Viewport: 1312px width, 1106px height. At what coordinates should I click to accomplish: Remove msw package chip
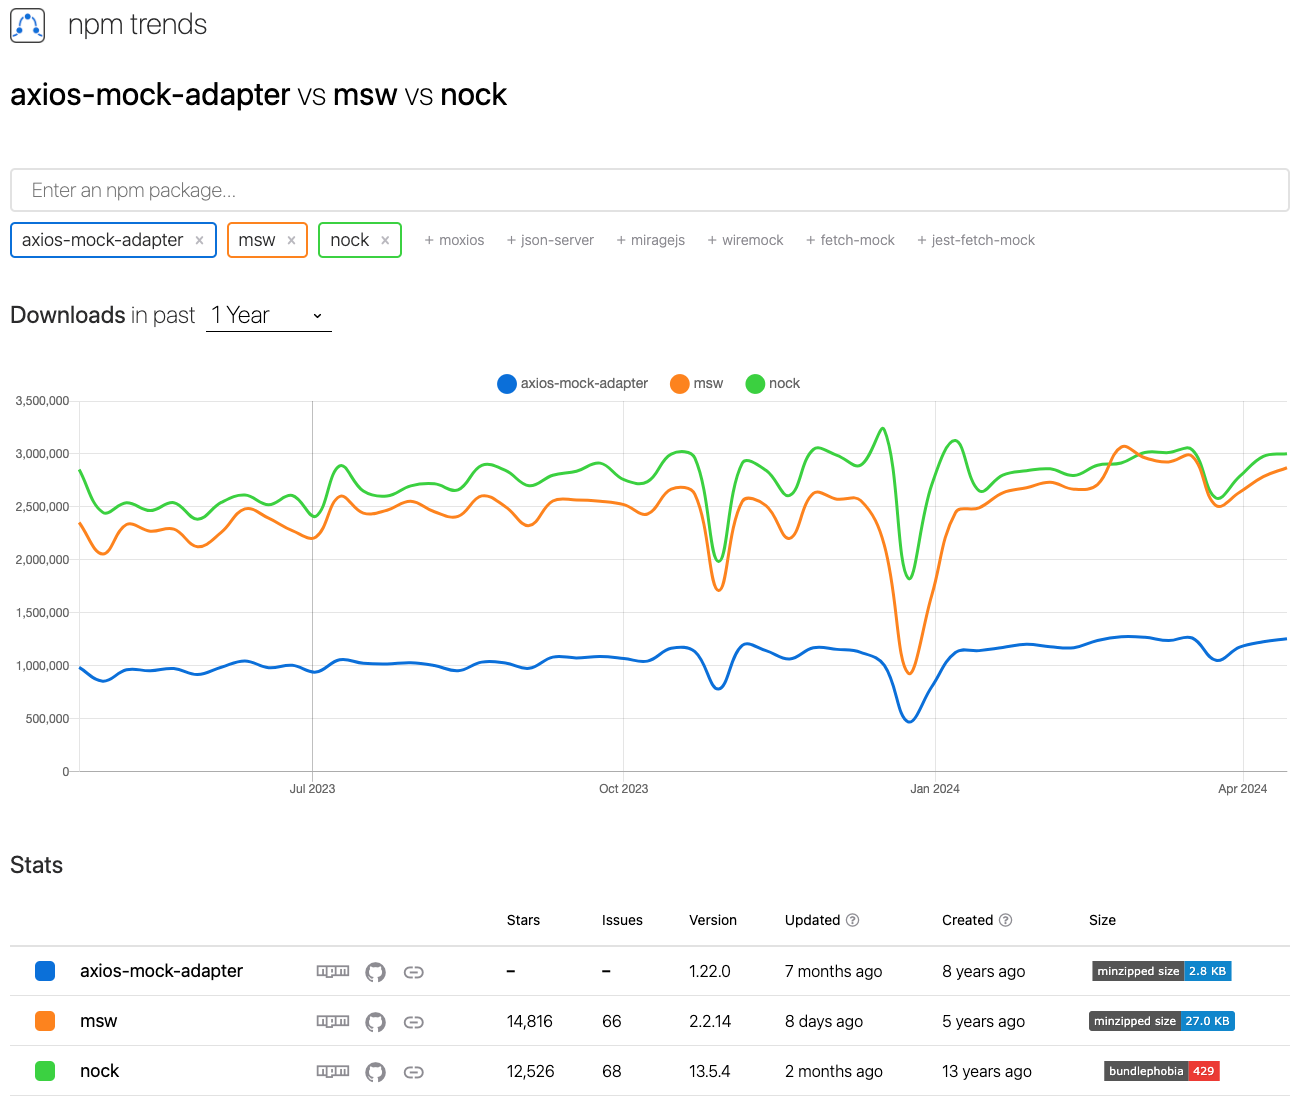pos(291,240)
